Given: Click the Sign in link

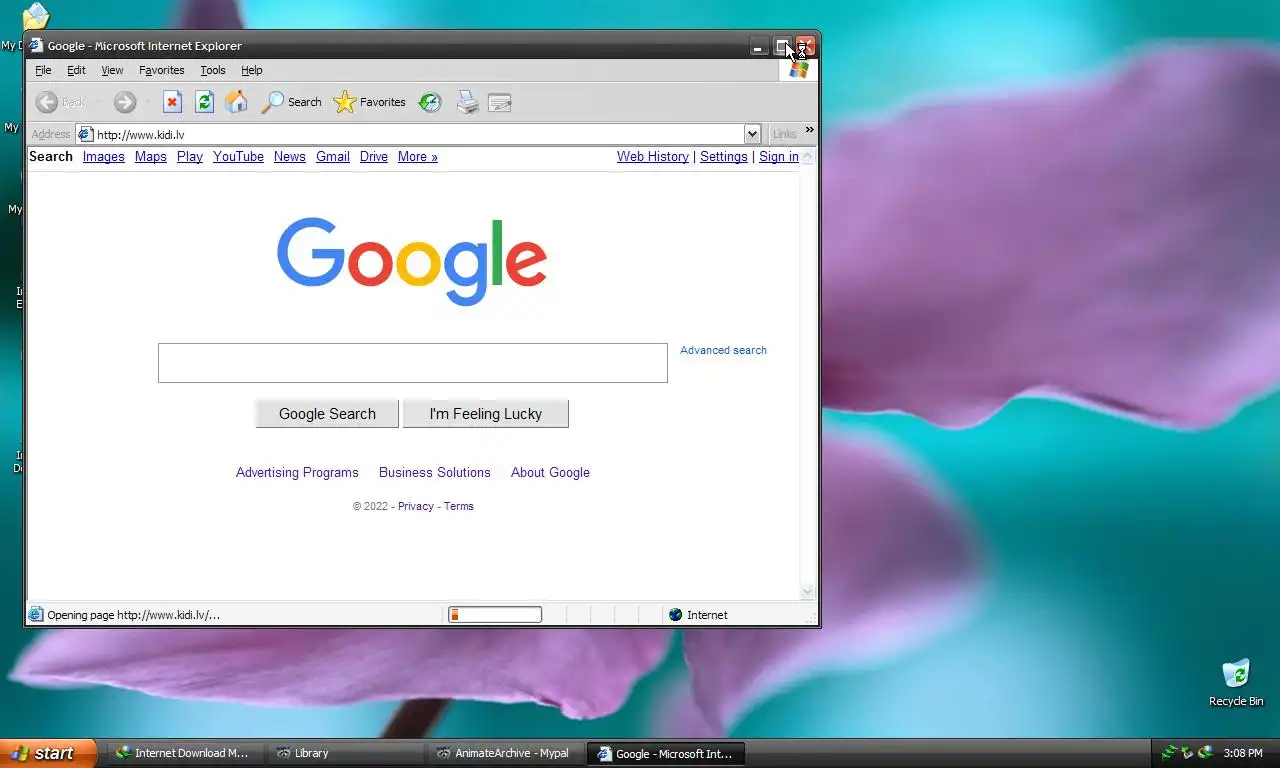Looking at the screenshot, I should pyautogui.click(x=779, y=157).
